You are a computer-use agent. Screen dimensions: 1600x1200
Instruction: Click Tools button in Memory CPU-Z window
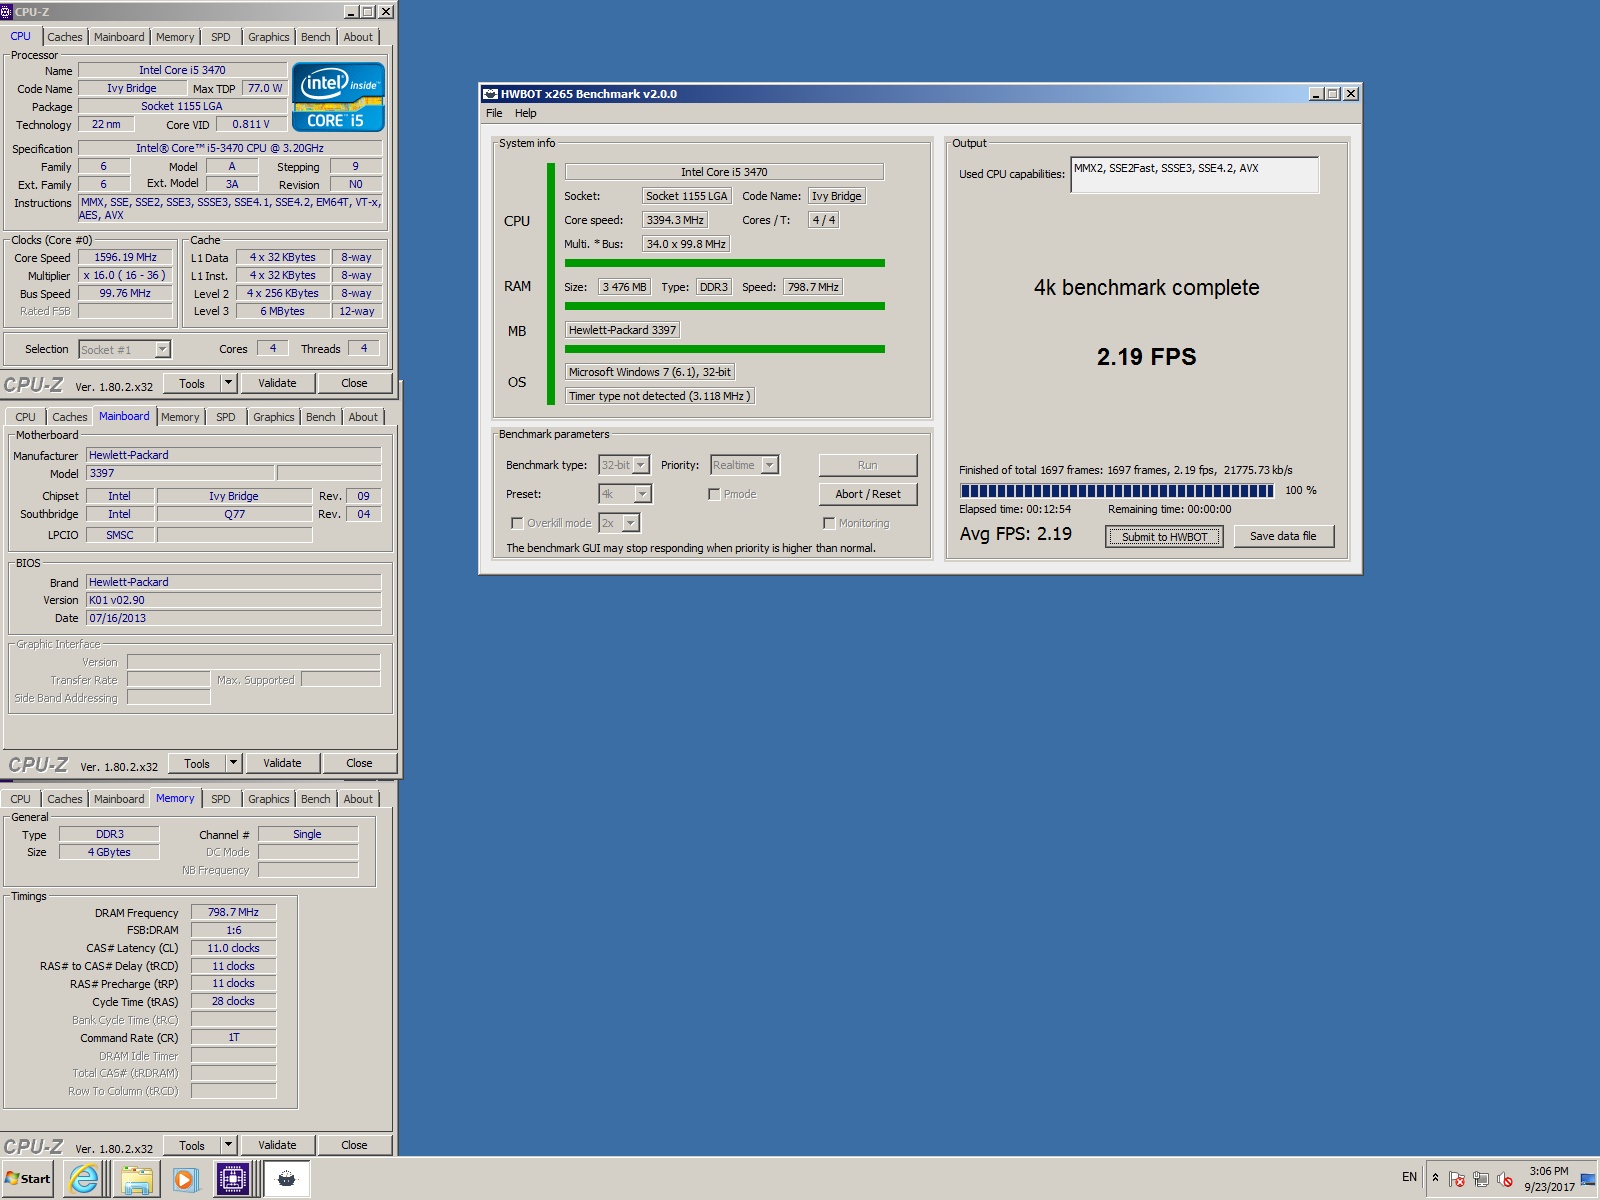click(191, 1145)
